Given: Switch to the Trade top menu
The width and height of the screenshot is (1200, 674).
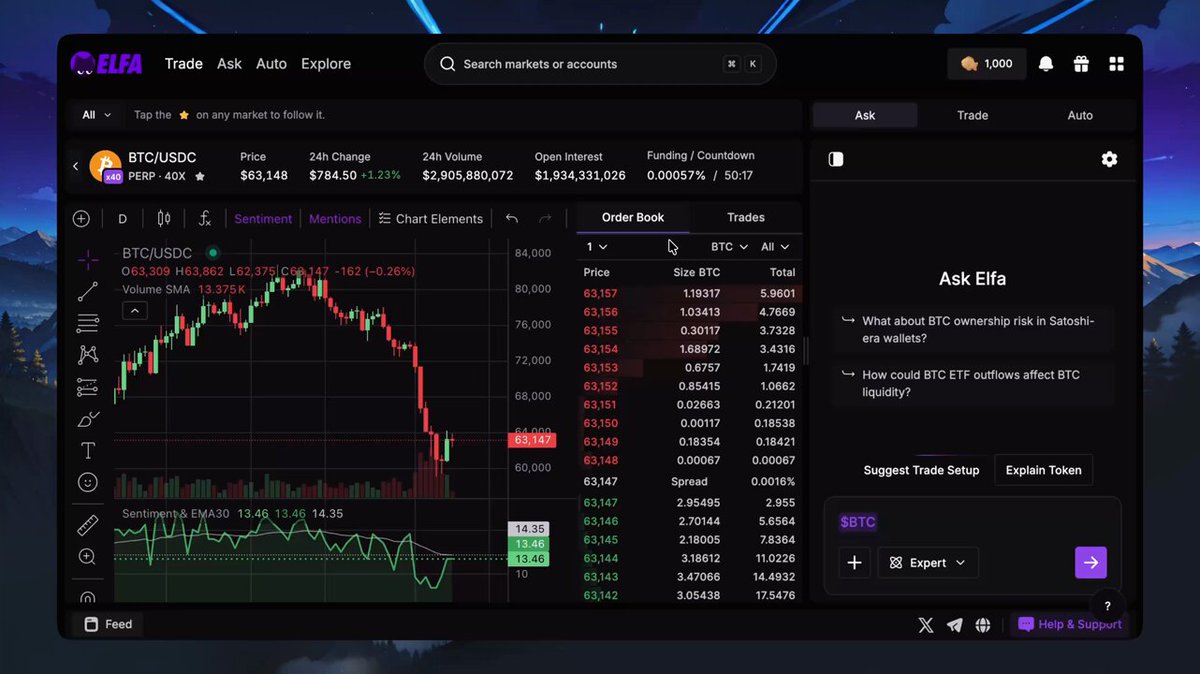Looking at the screenshot, I should click(184, 64).
